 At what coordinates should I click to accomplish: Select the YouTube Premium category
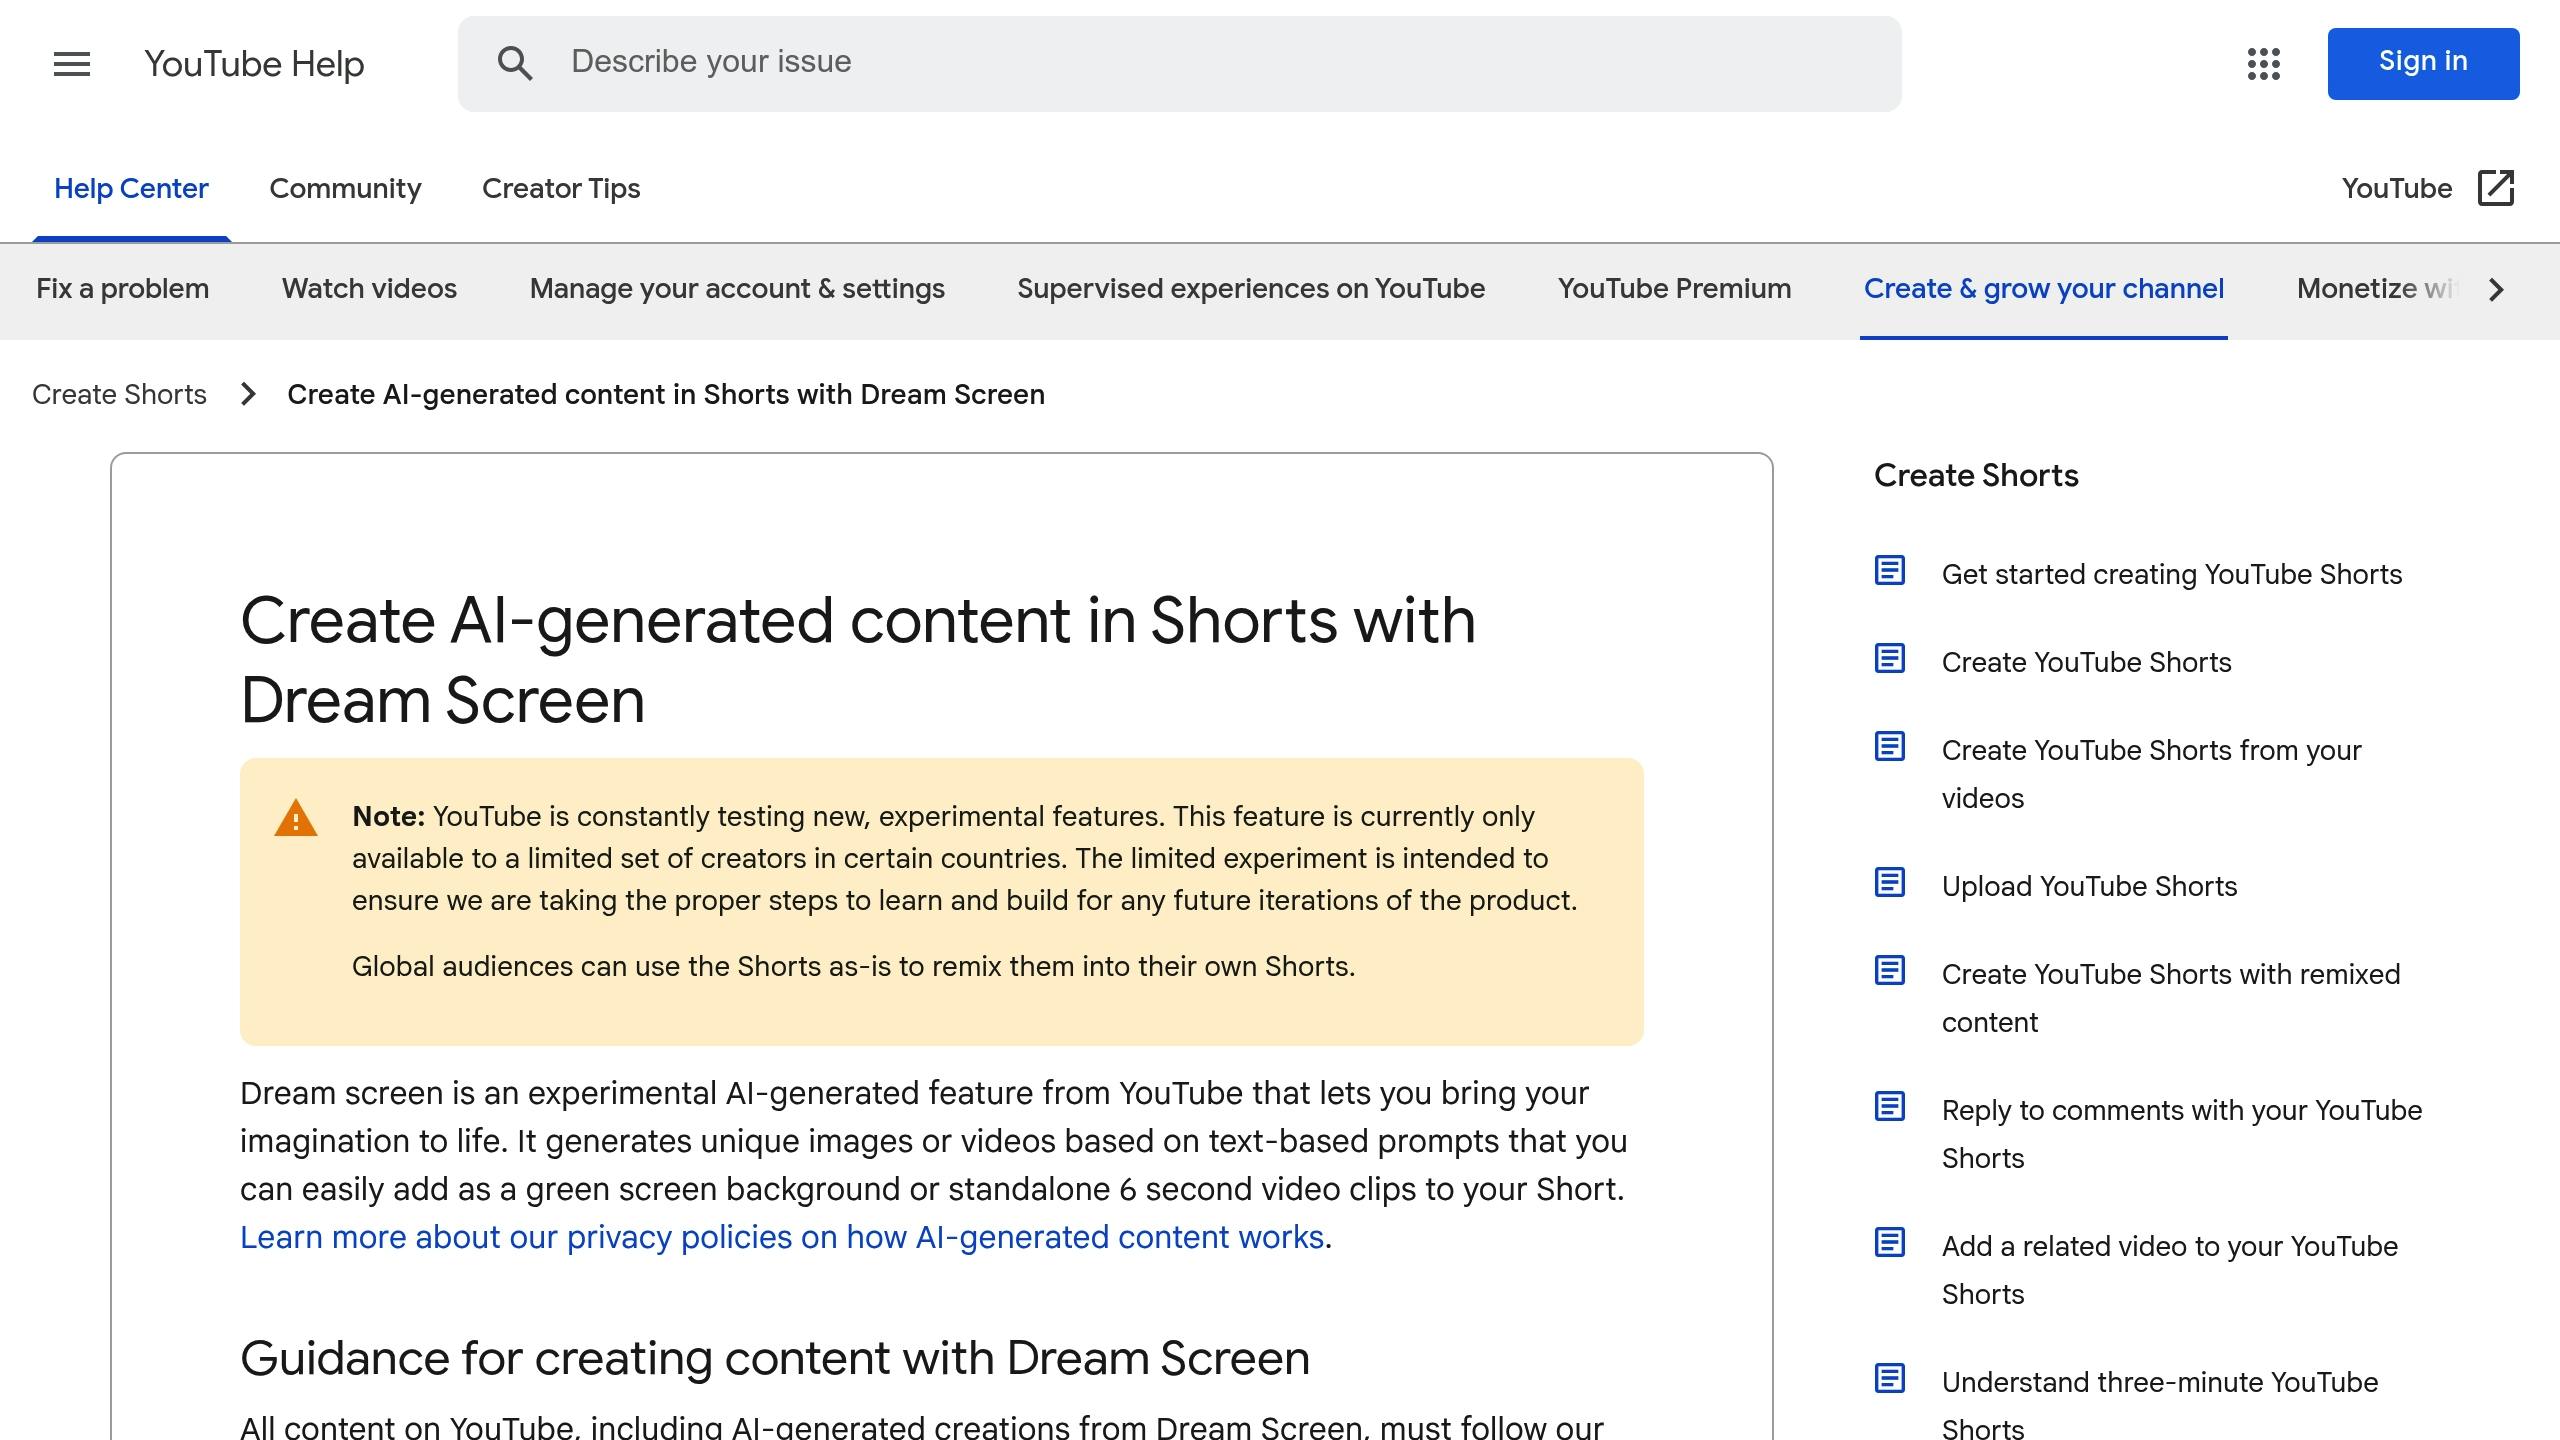click(x=1674, y=289)
